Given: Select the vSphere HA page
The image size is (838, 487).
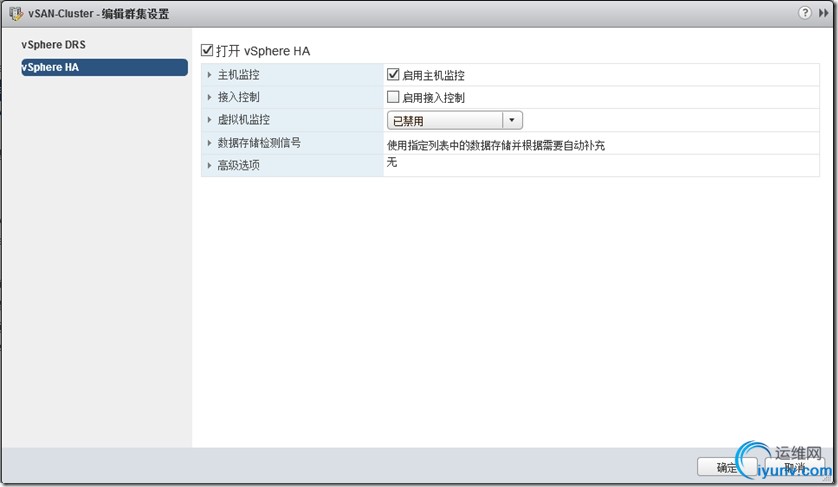Looking at the screenshot, I should [104, 67].
